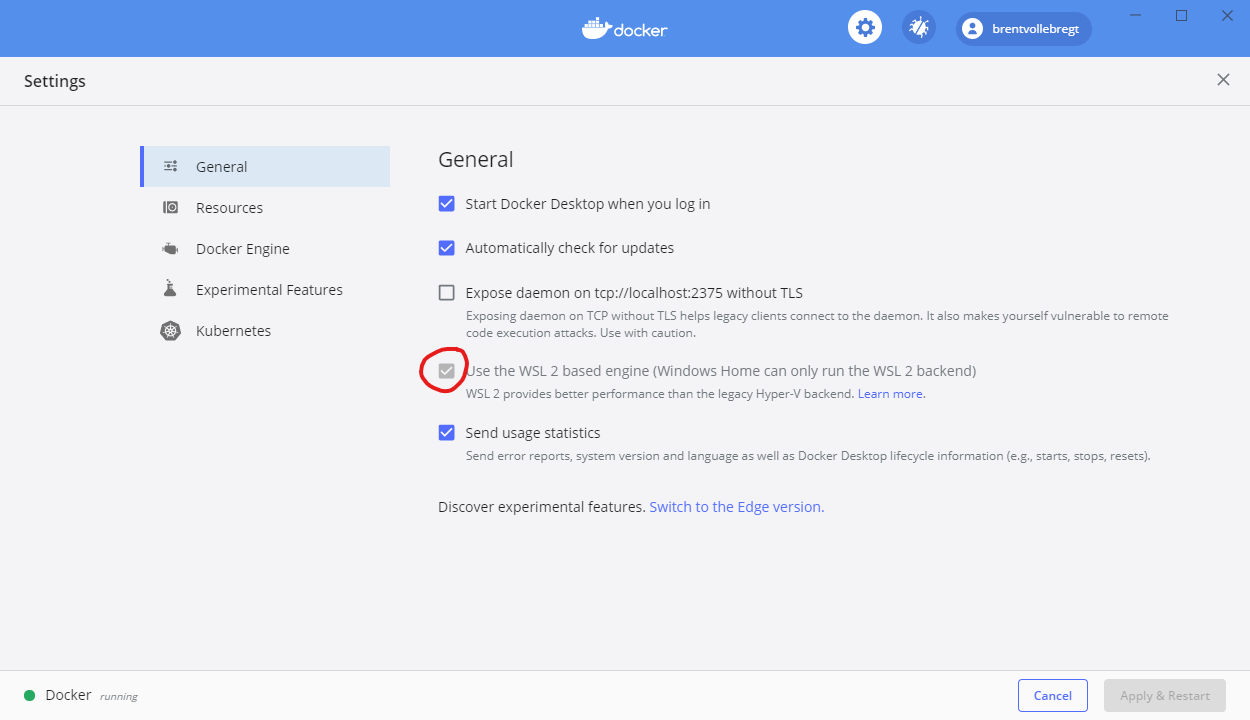Open the troubleshoot bug icon
The image size is (1250, 720).
[x=919, y=27]
